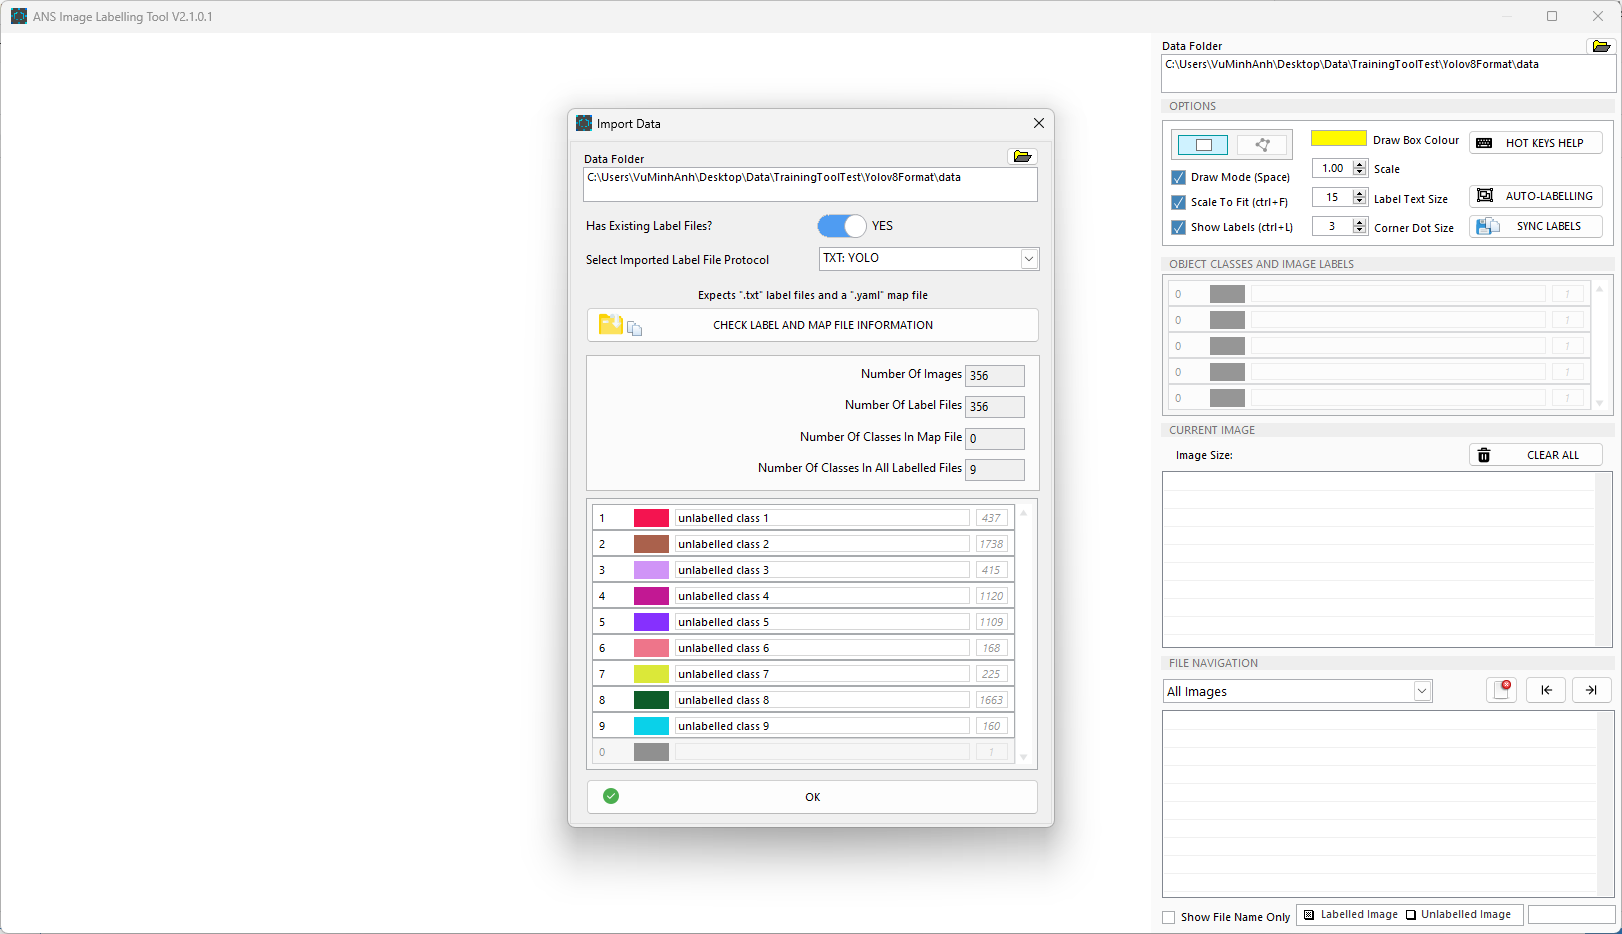This screenshot has height=934, width=1622.
Task: Disable the Show Labels checkbox
Action: [1179, 228]
